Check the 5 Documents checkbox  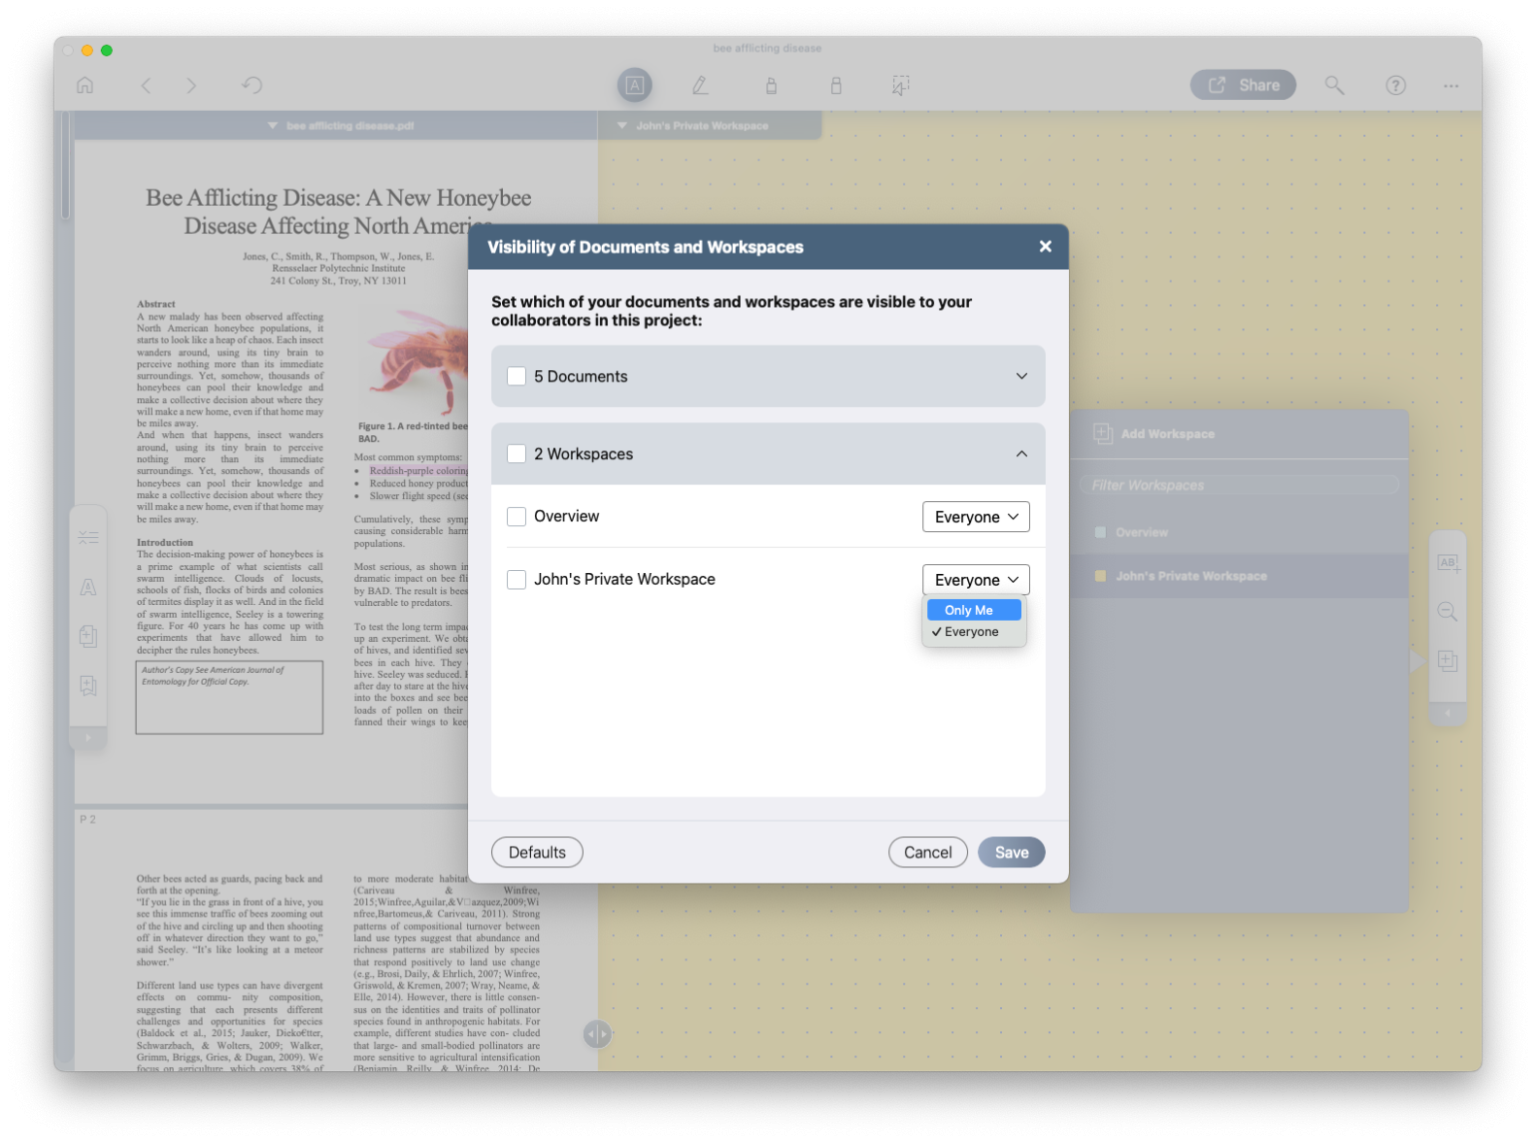(516, 376)
